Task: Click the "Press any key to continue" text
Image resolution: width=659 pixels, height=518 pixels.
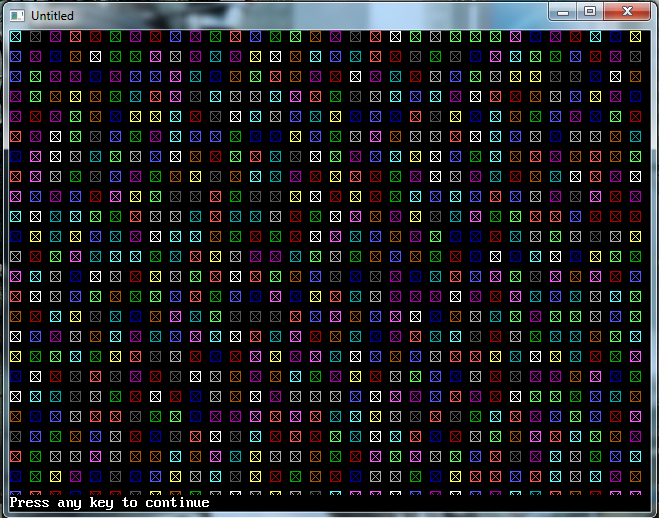Action: pyautogui.click(x=109, y=503)
